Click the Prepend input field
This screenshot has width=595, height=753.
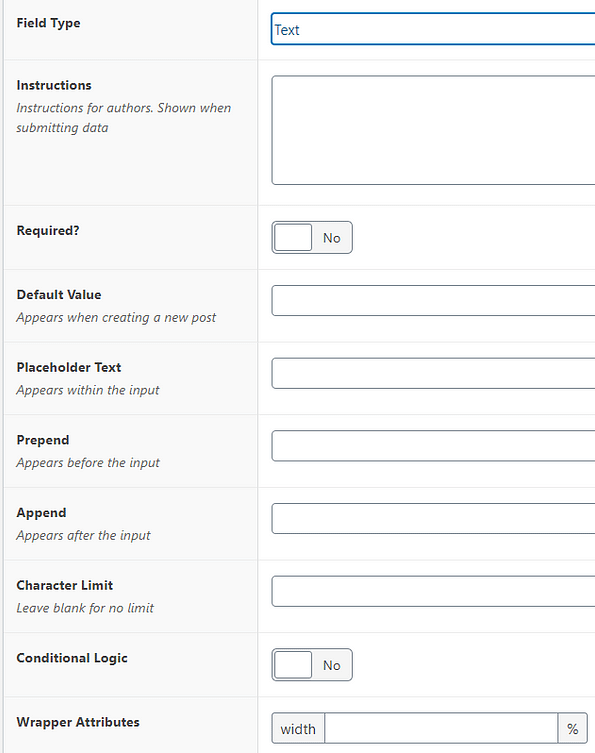coord(433,446)
